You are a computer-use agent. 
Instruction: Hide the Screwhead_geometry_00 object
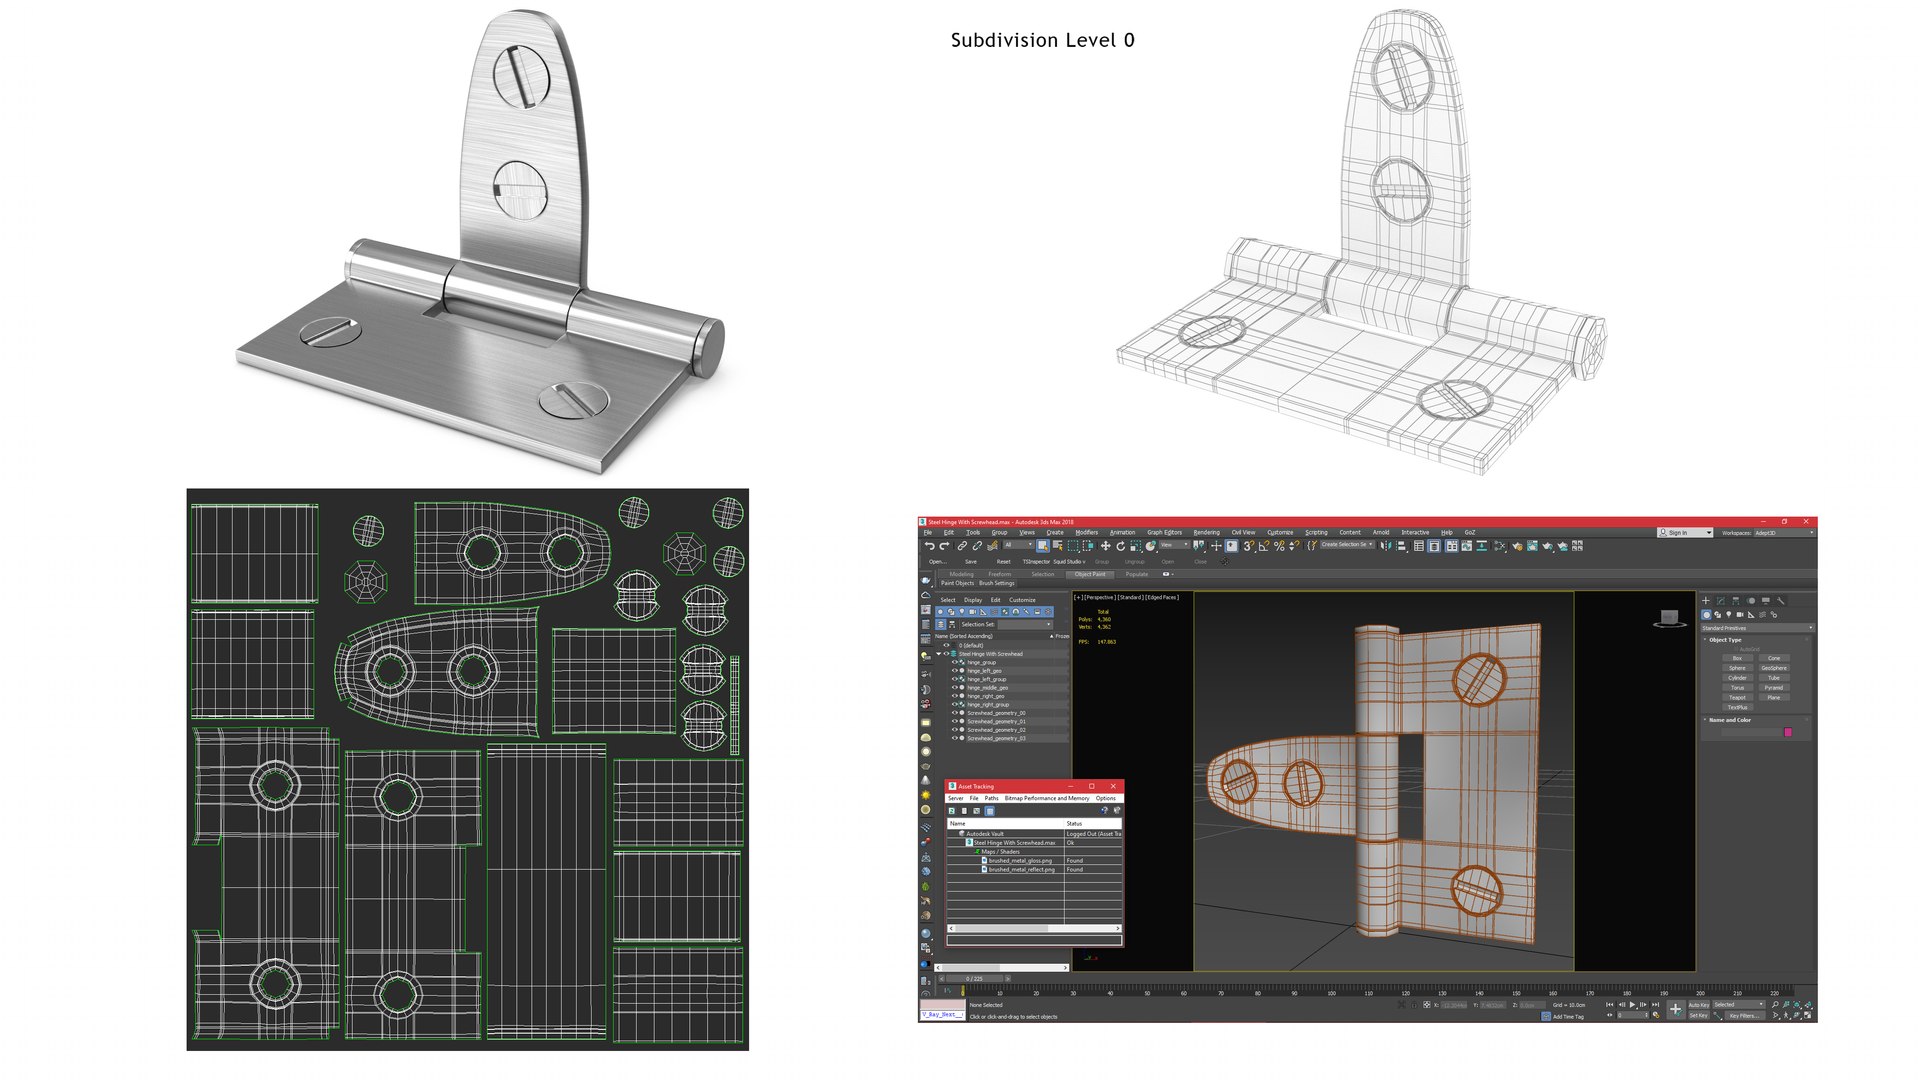point(955,713)
